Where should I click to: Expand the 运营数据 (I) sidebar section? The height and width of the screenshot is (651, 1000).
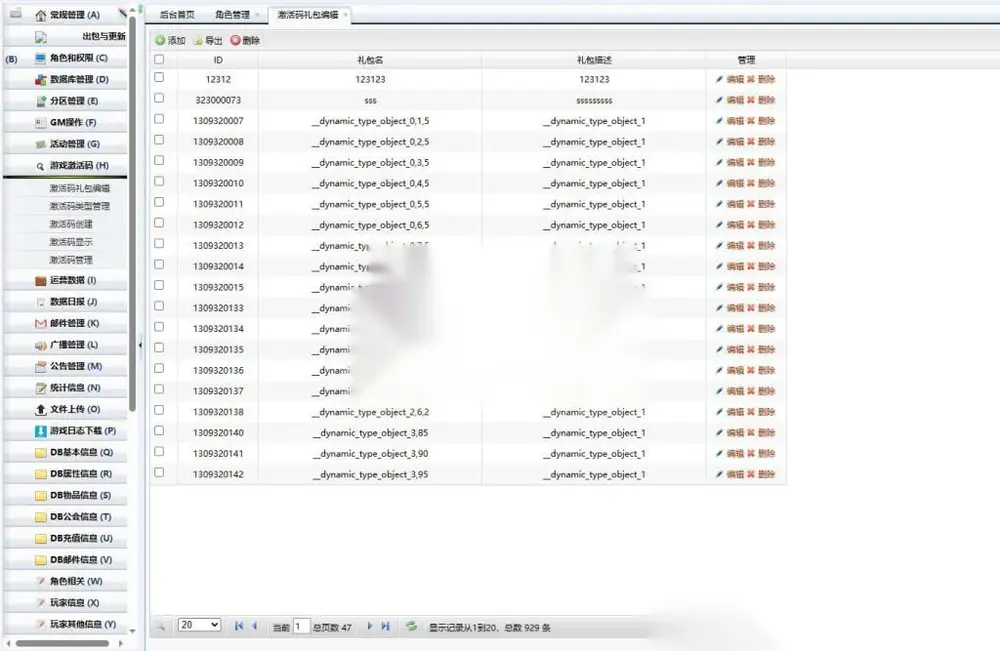coord(66,281)
